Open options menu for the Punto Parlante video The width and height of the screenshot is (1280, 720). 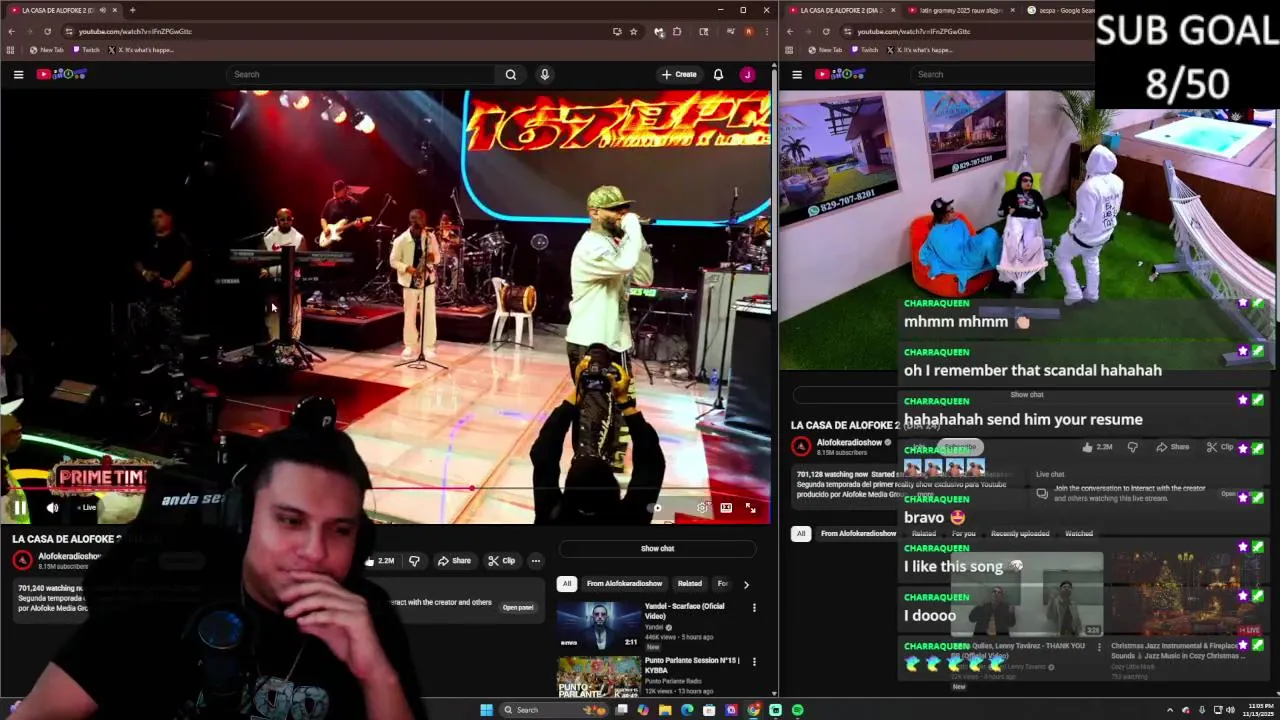(x=754, y=661)
